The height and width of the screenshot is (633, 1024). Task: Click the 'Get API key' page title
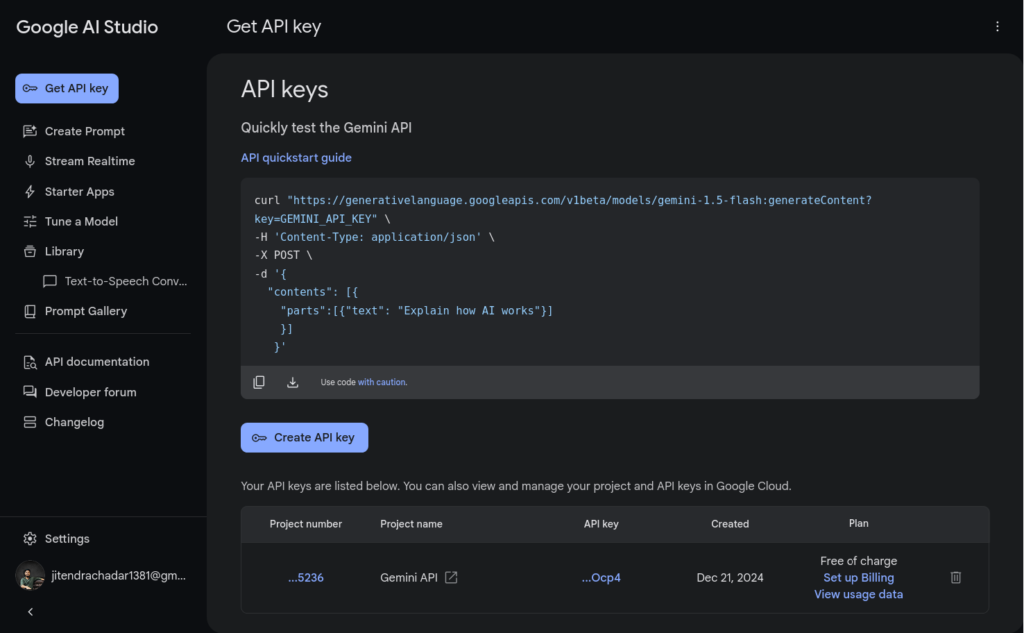point(274,27)
